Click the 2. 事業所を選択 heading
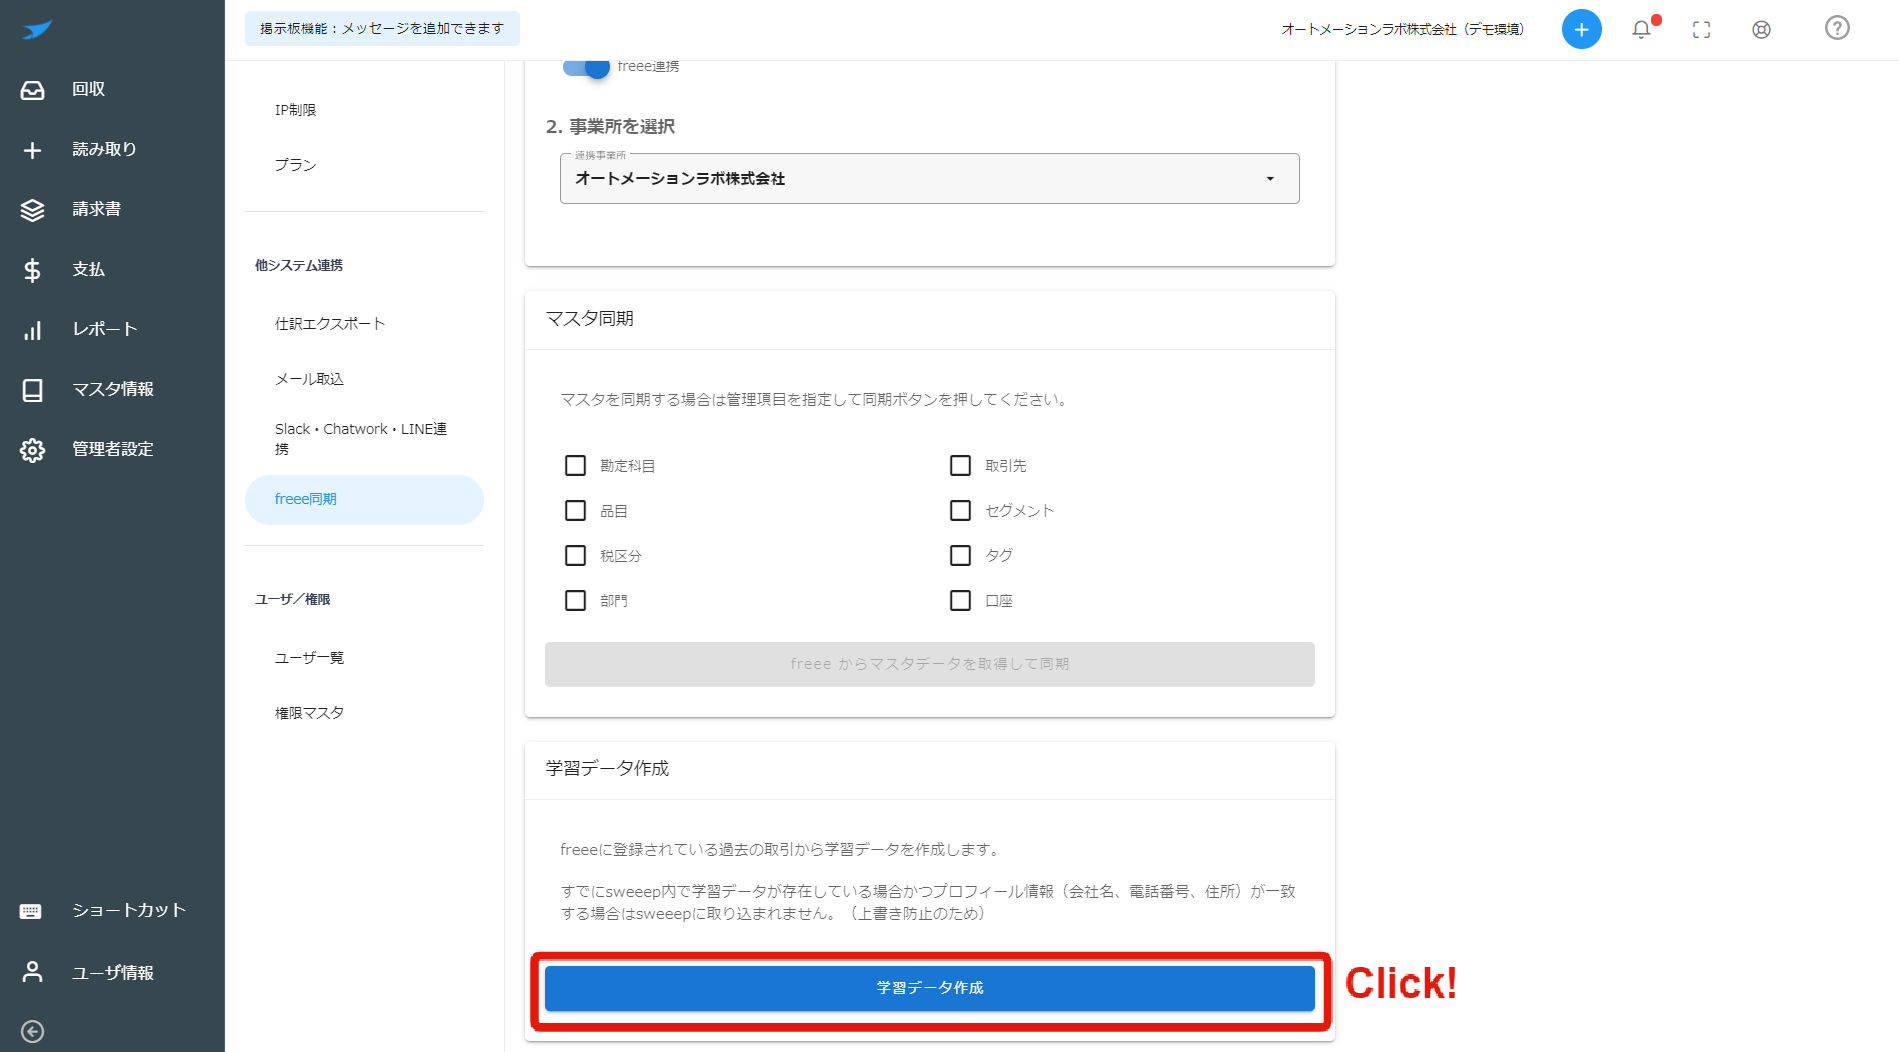 pyautogui.click(x=610, y=126)
